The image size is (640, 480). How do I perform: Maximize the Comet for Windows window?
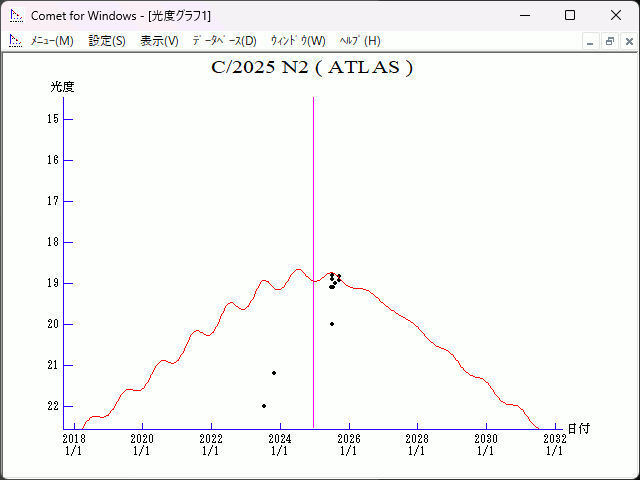pyautogui.click(x=569, y=15)
